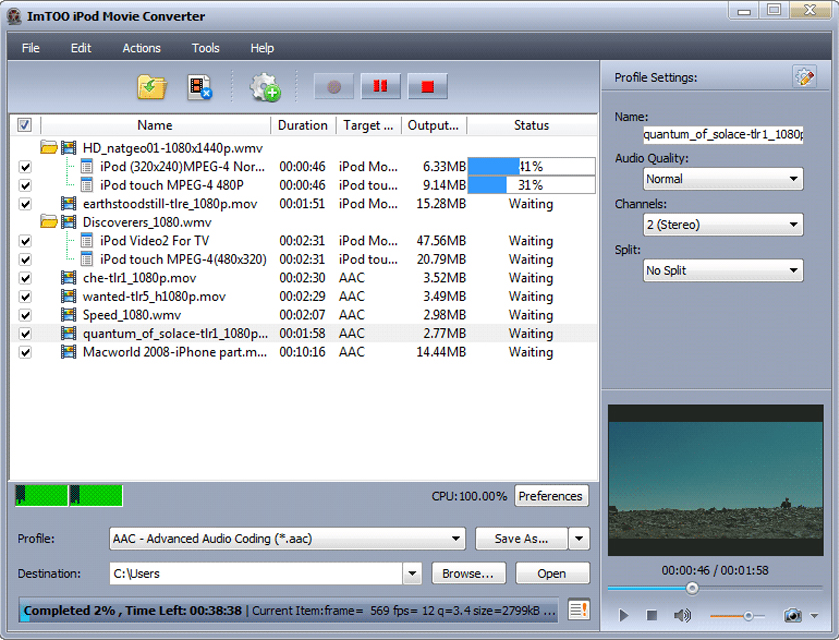Mute the preview volume speaker icon
The height and width of the screenshot is (640, 839).
pyautogui.click(x=682, y=616)
